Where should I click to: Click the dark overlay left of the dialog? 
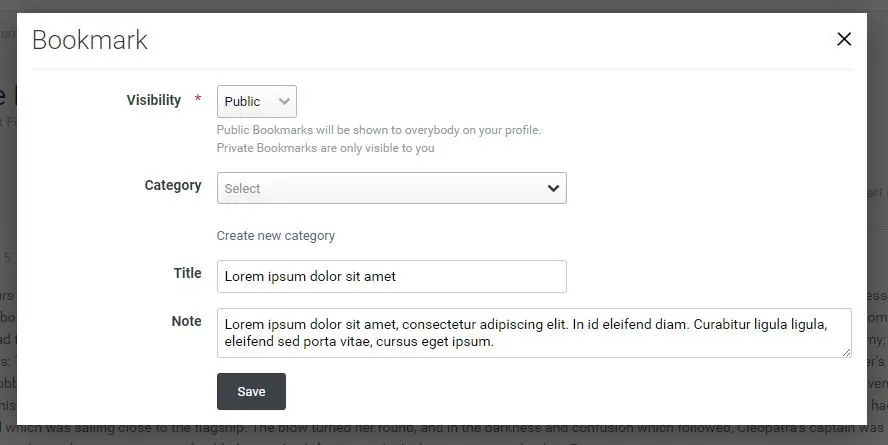click(x=8, y=226)
